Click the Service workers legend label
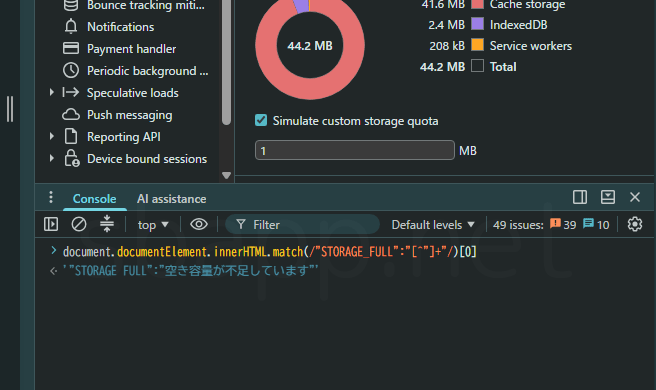 pos(530,46)
